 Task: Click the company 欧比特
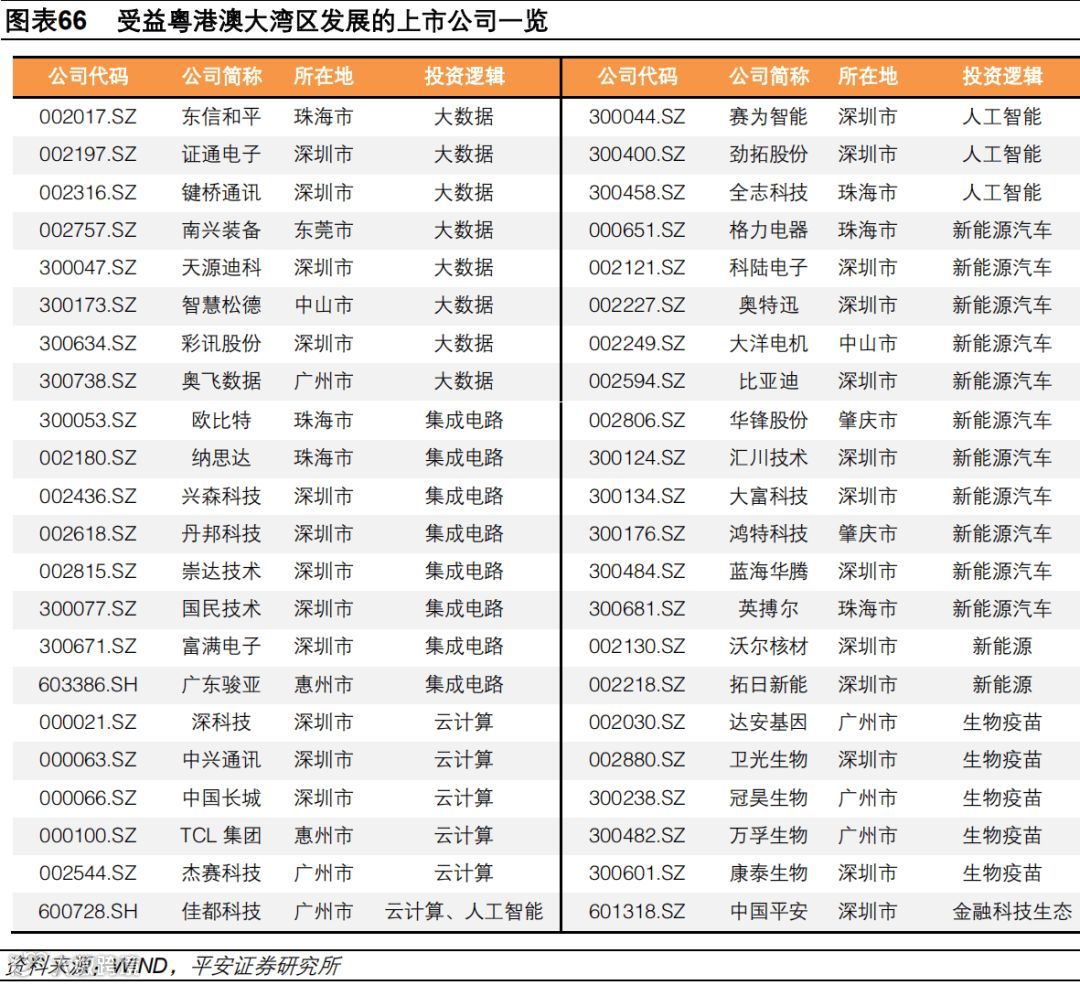click(221, 419)
